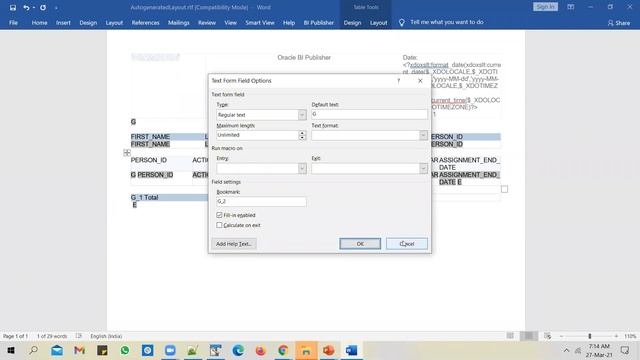Open Firefox from the taskbar
640x360 pixels.
pyautogui.click(x=260, y=350)
